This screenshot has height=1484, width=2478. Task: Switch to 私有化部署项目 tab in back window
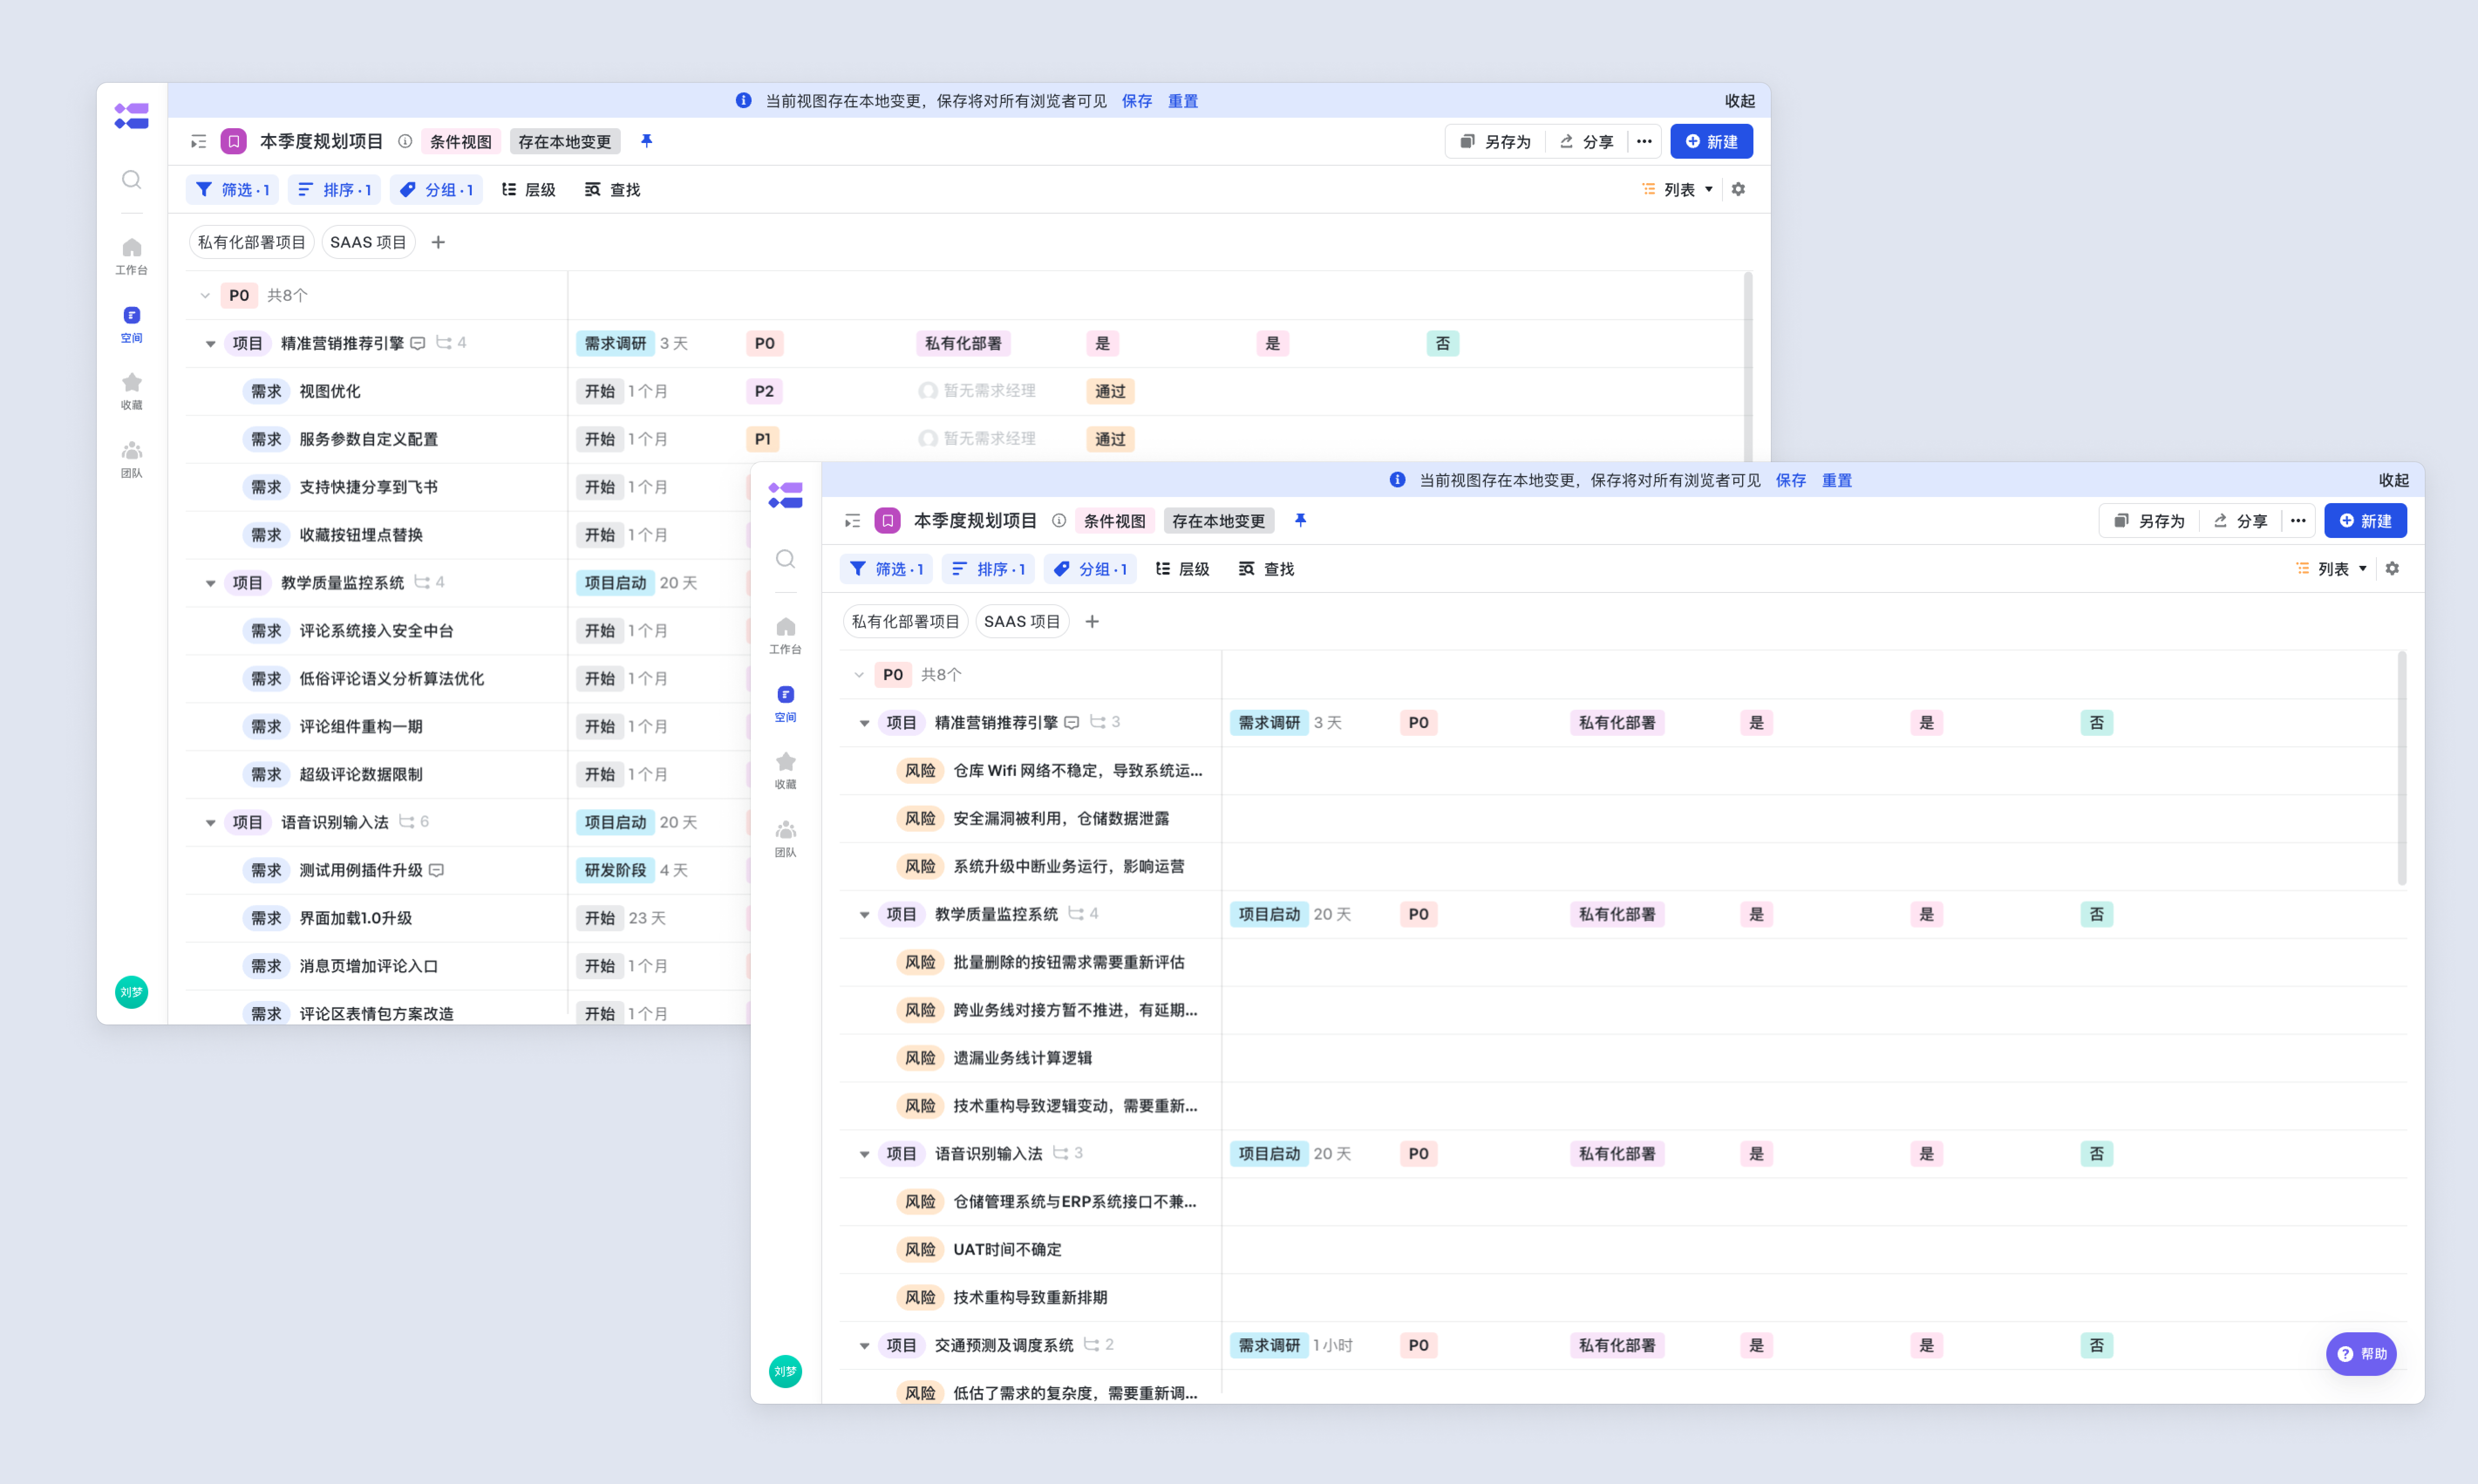(251, 242)
